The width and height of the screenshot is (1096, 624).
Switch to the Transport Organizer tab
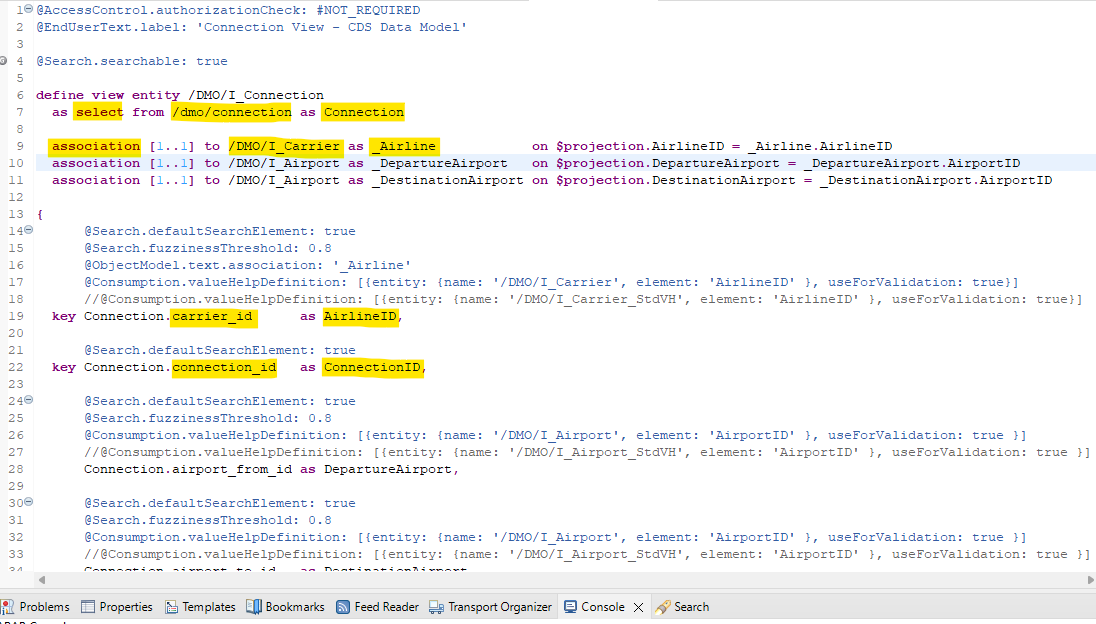490,607
